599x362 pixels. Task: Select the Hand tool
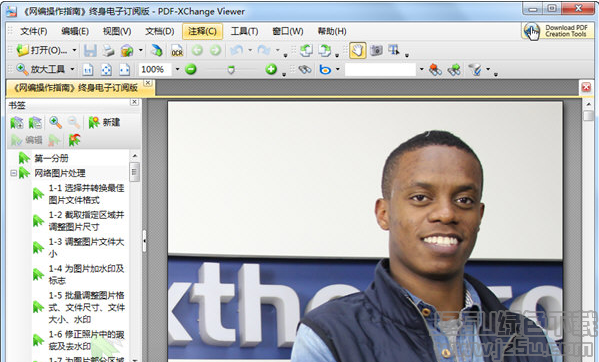pos(358,50)
